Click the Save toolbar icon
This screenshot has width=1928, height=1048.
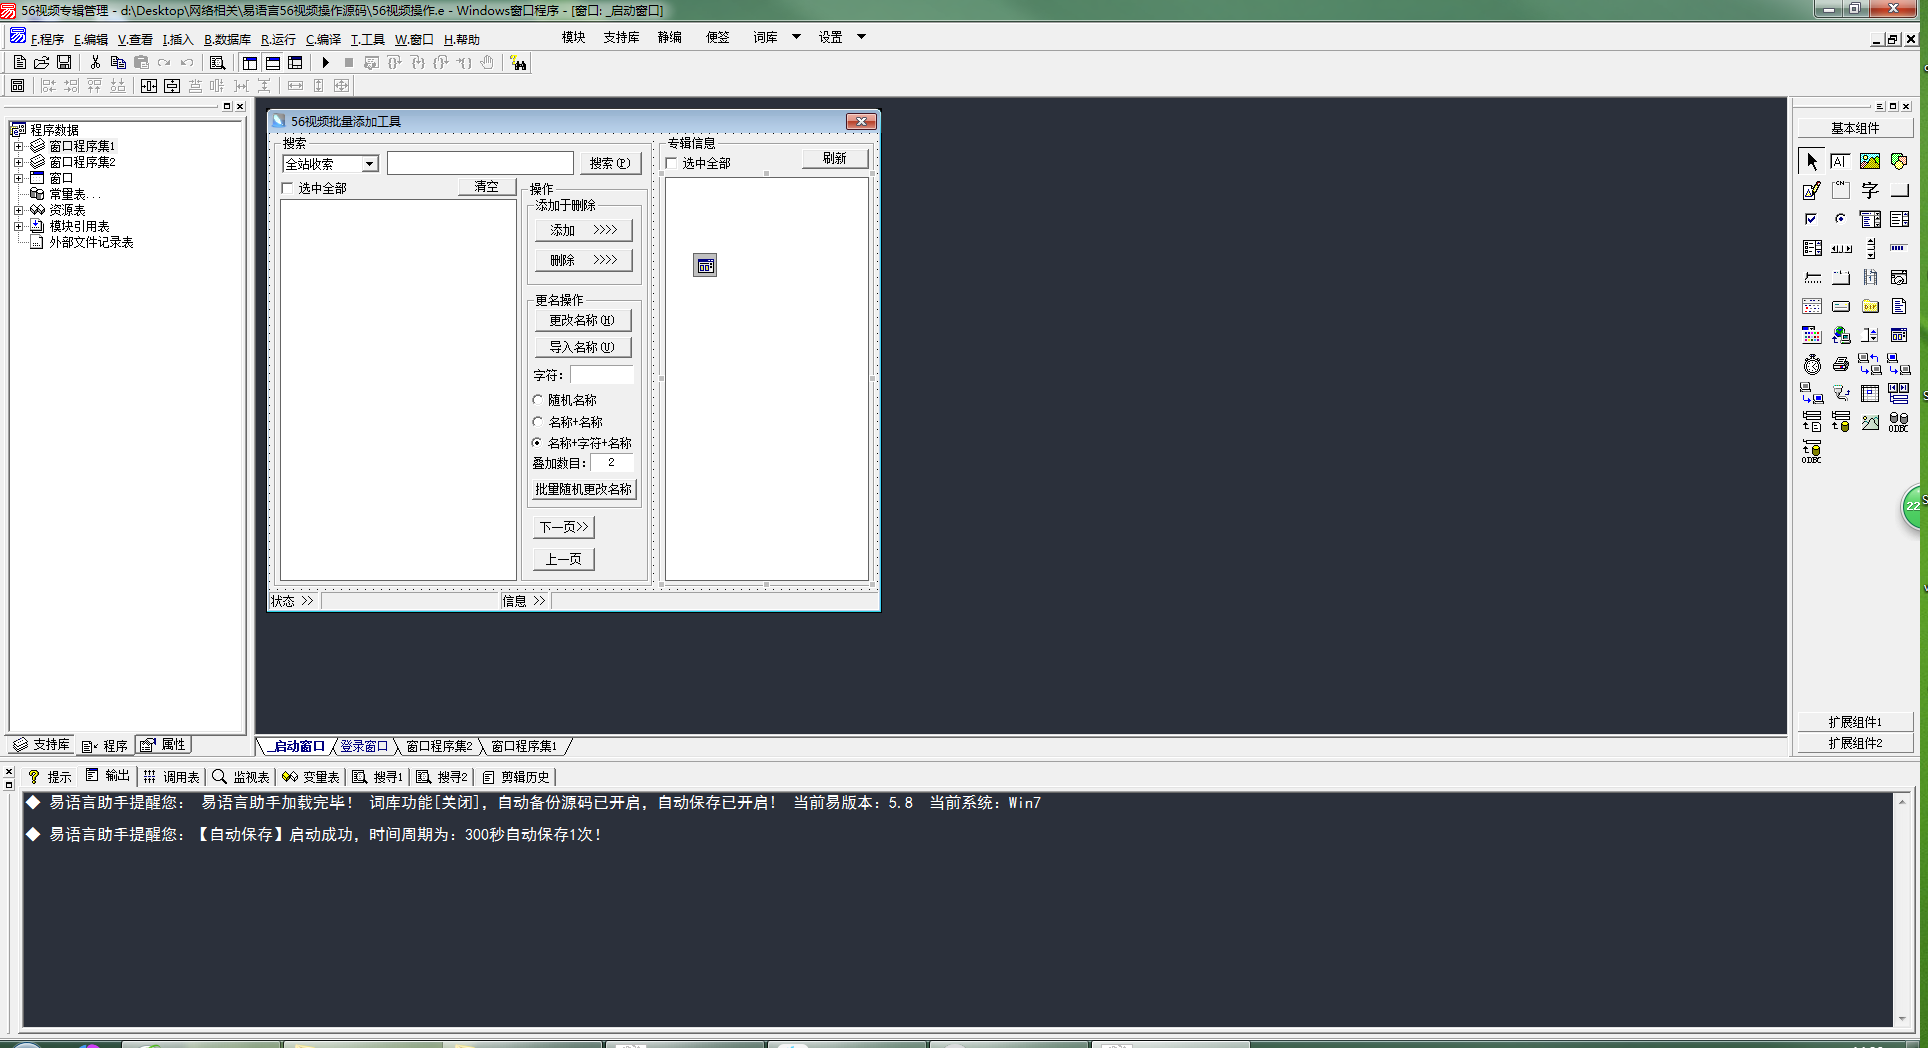click(64, 62)
